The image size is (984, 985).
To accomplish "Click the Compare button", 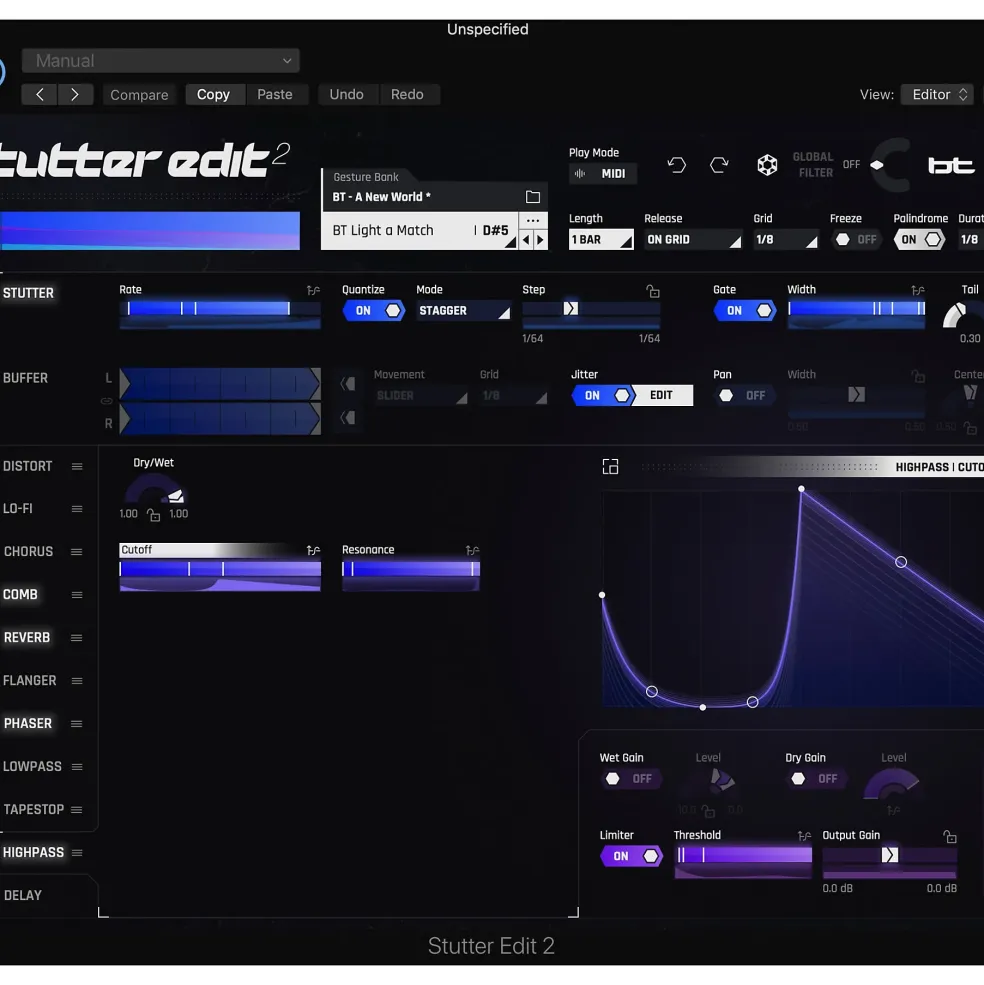I will 139,95.
